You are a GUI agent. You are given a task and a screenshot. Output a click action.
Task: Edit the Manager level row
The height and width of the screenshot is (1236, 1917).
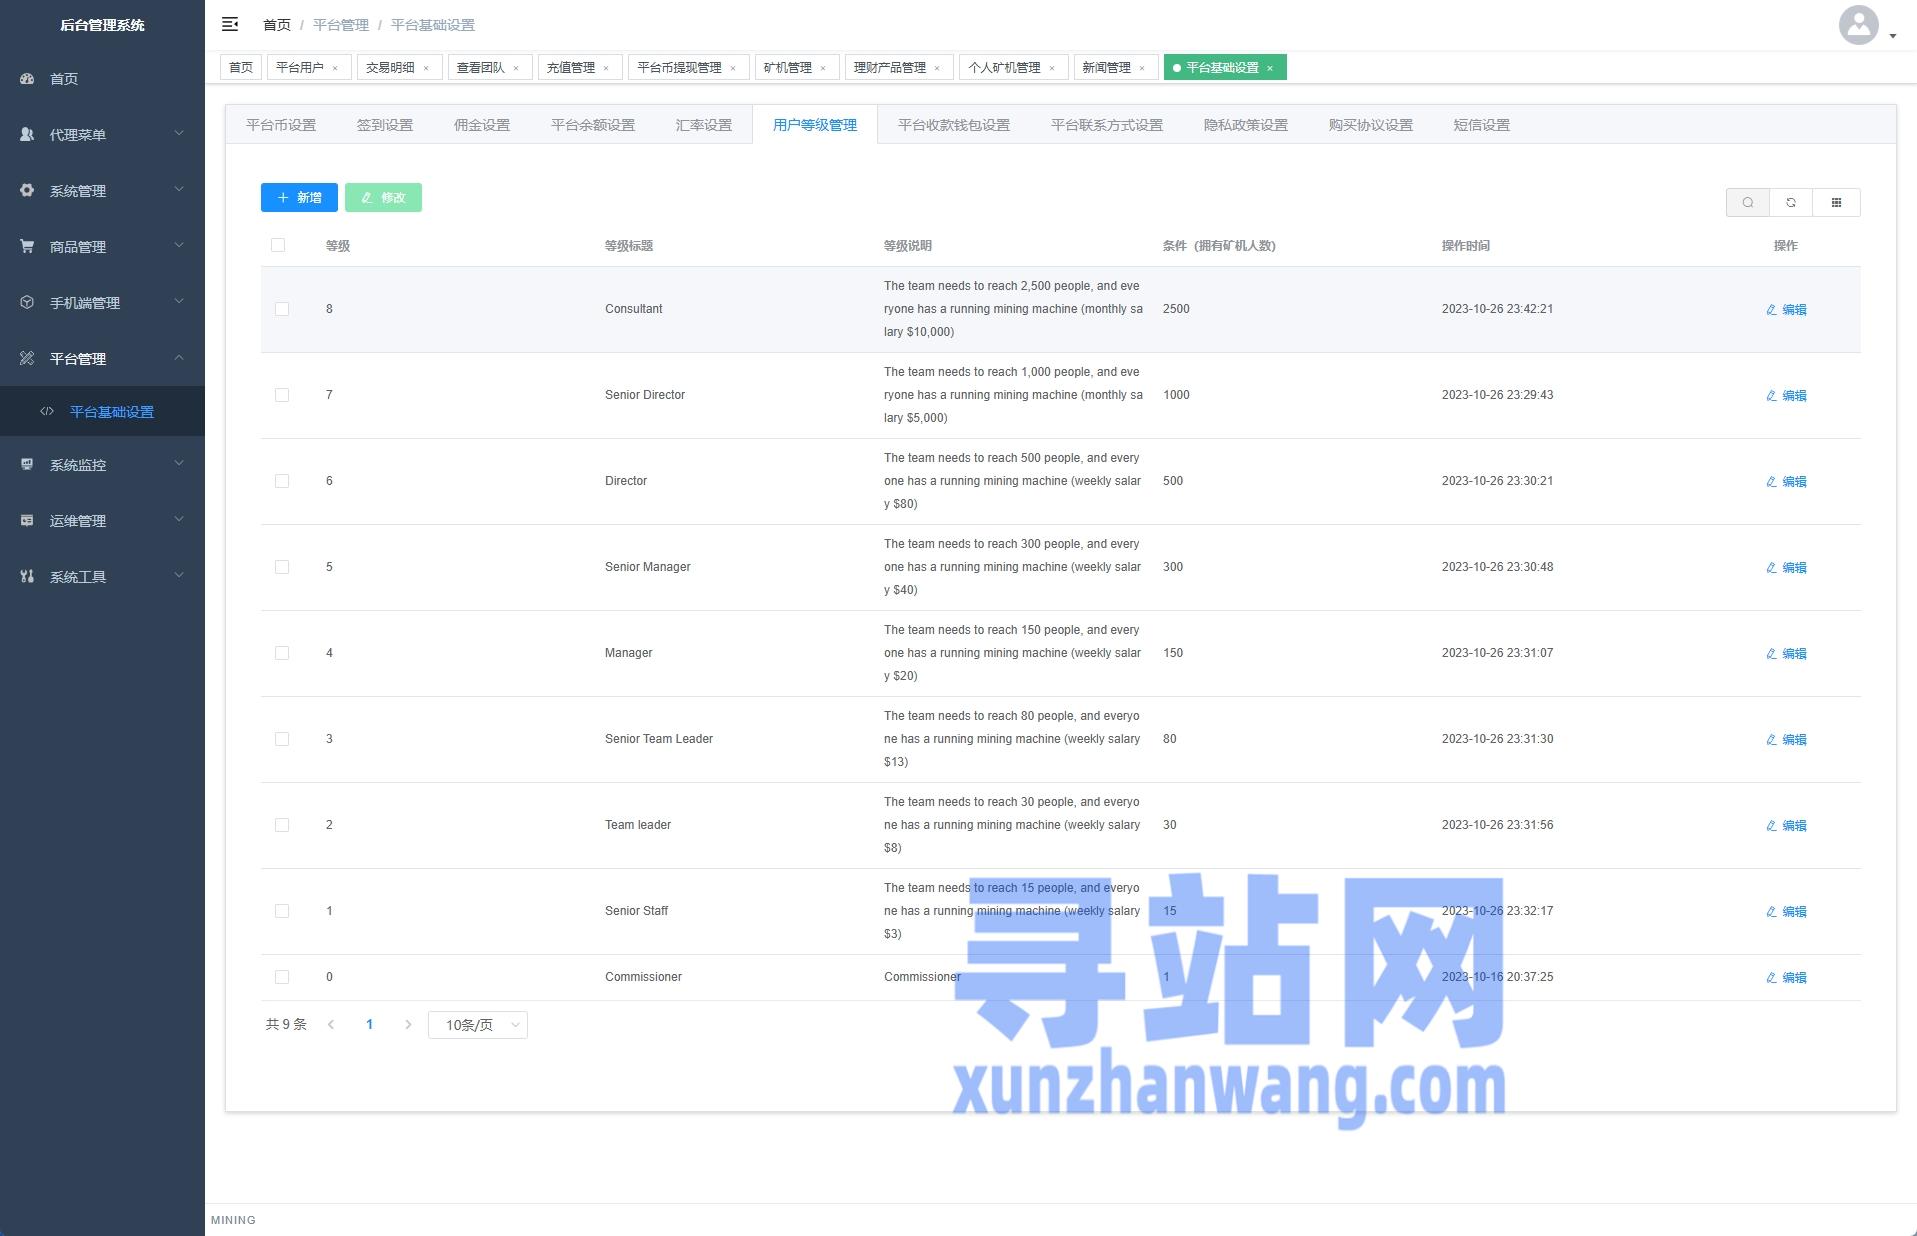click(1786, 654)
